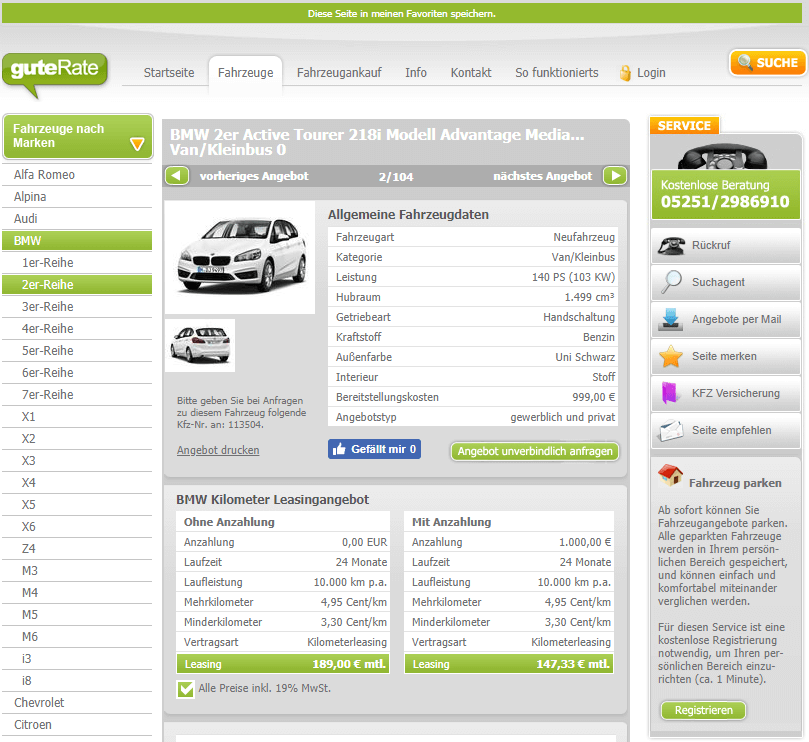Select the Fahrzeuge tab
The width and height of the screenshot is (809, 742).
[246, 73]
